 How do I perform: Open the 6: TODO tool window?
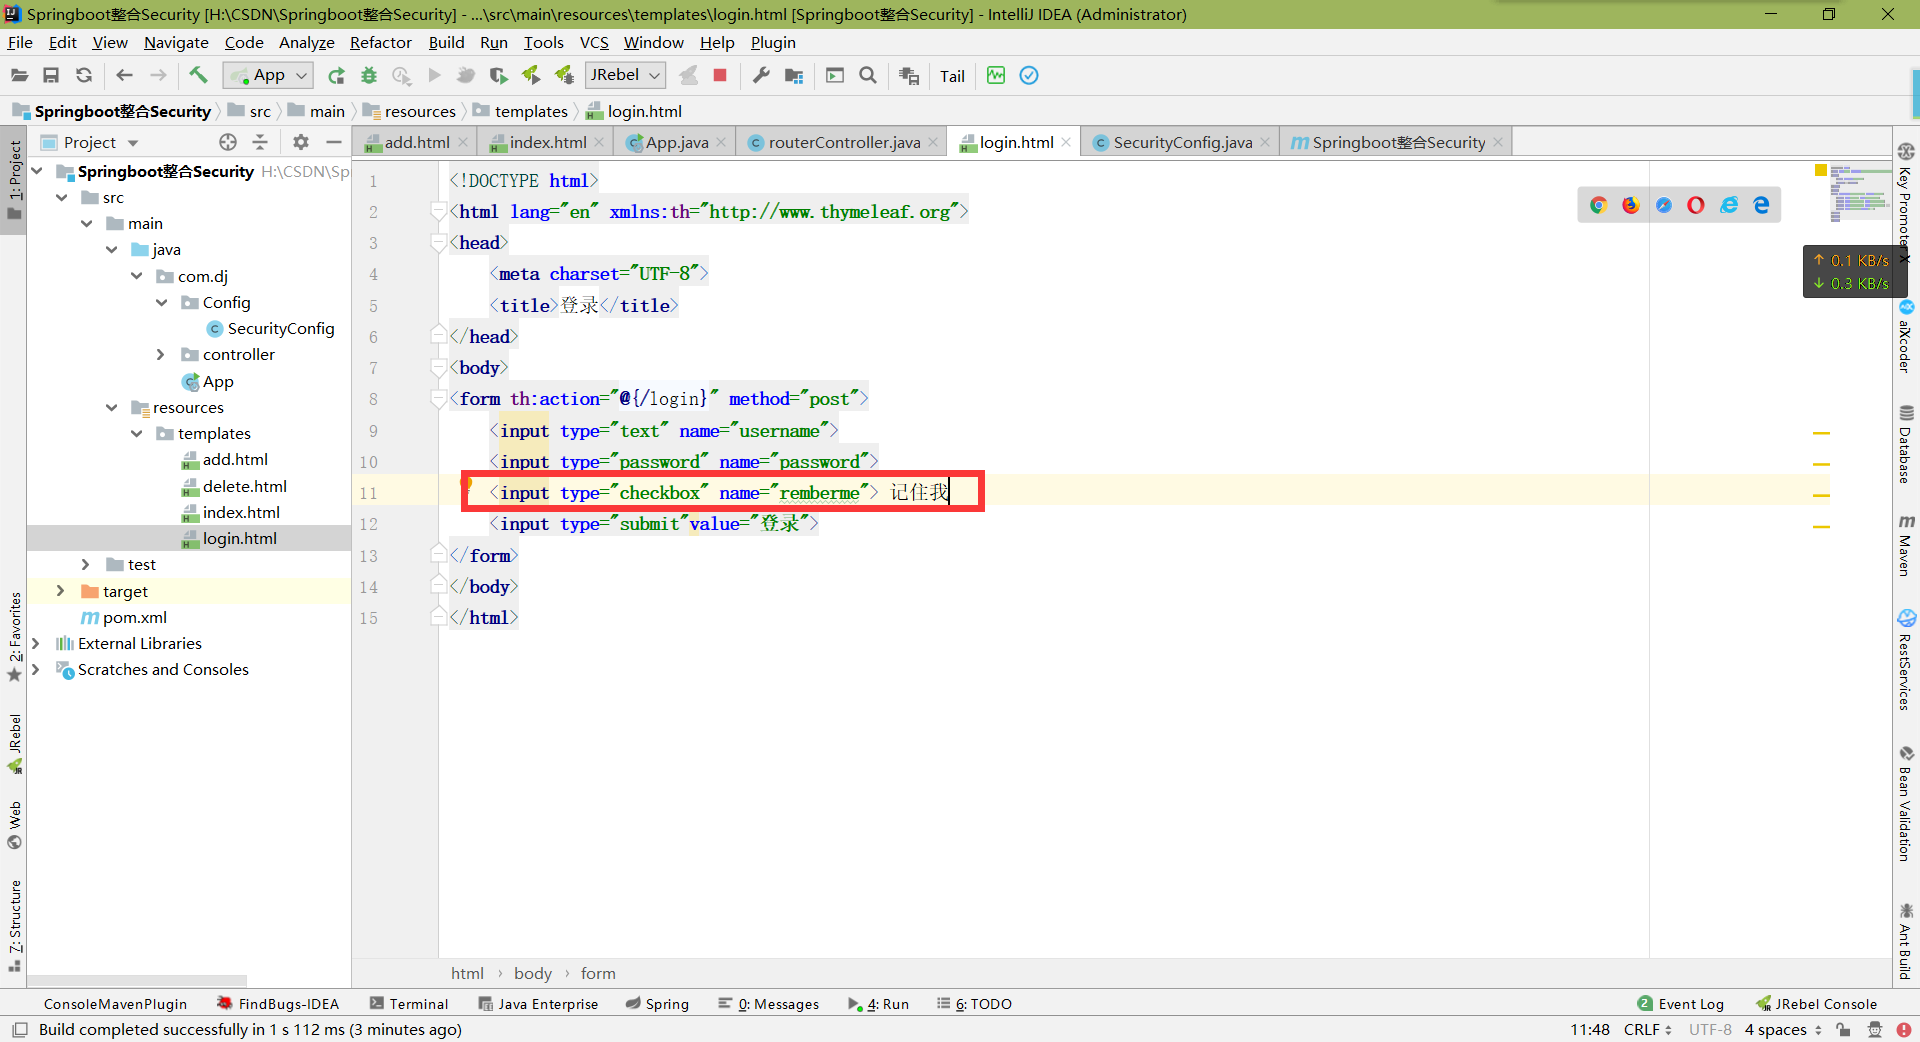point(974,1004)
